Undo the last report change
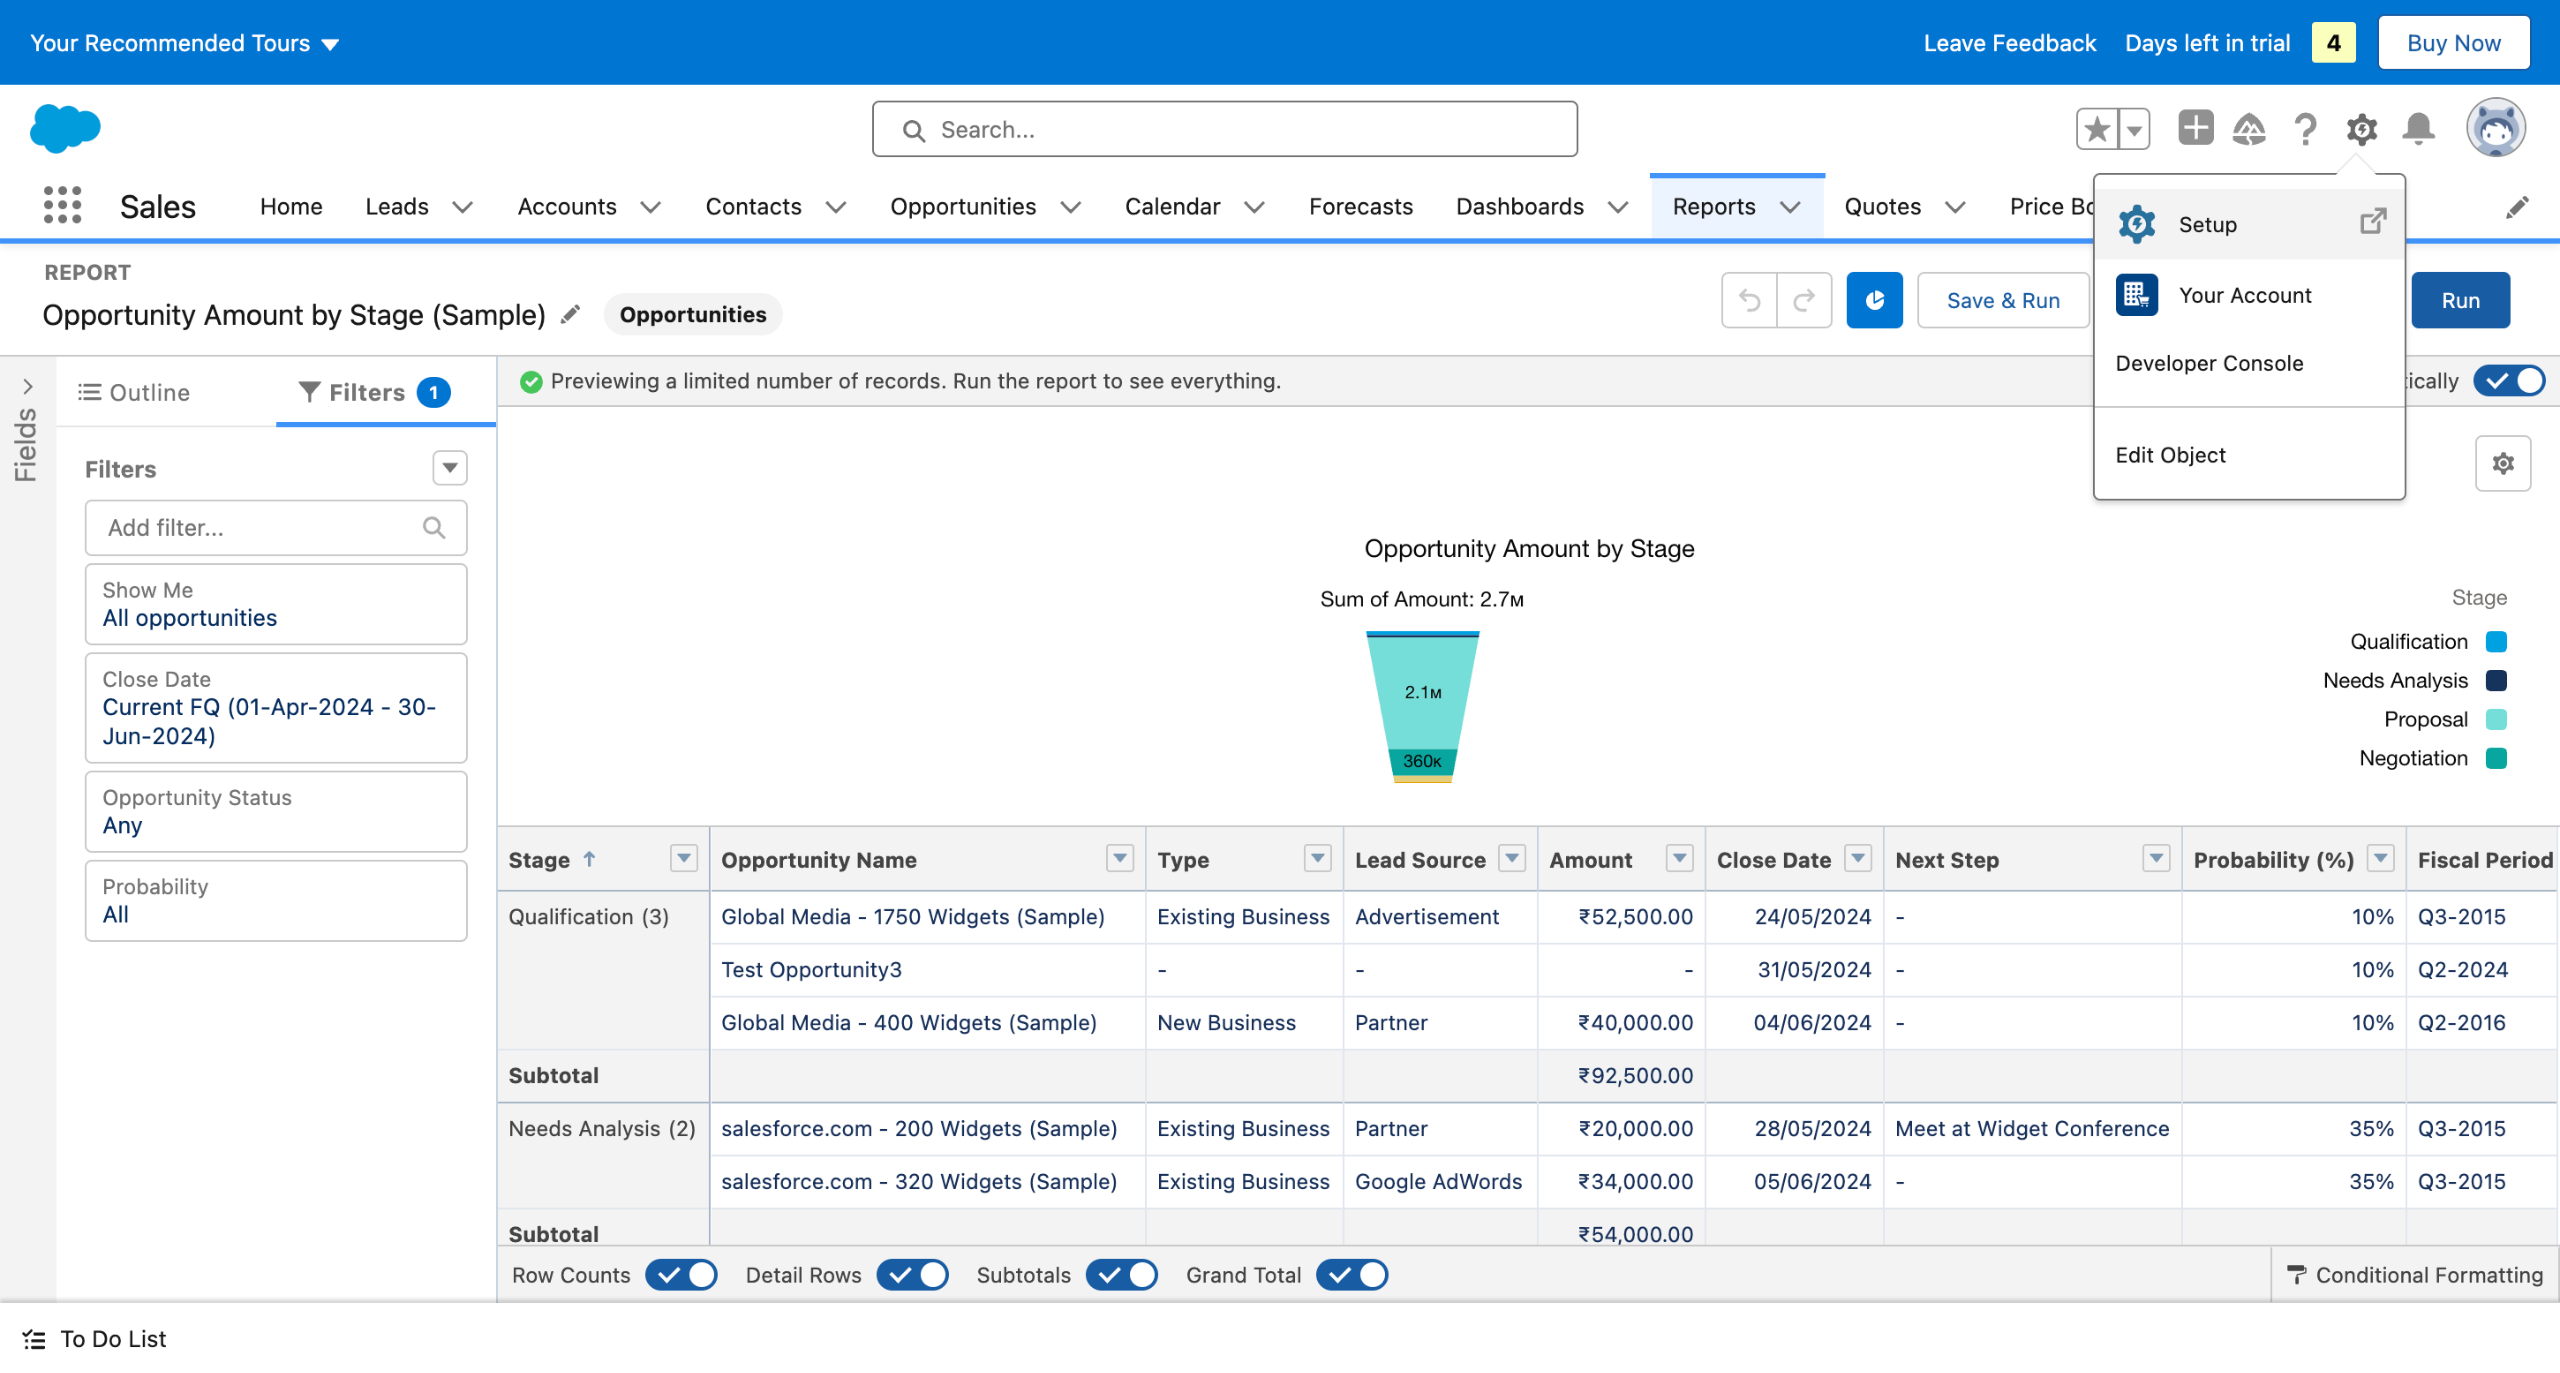 (x=1749, y=300)
